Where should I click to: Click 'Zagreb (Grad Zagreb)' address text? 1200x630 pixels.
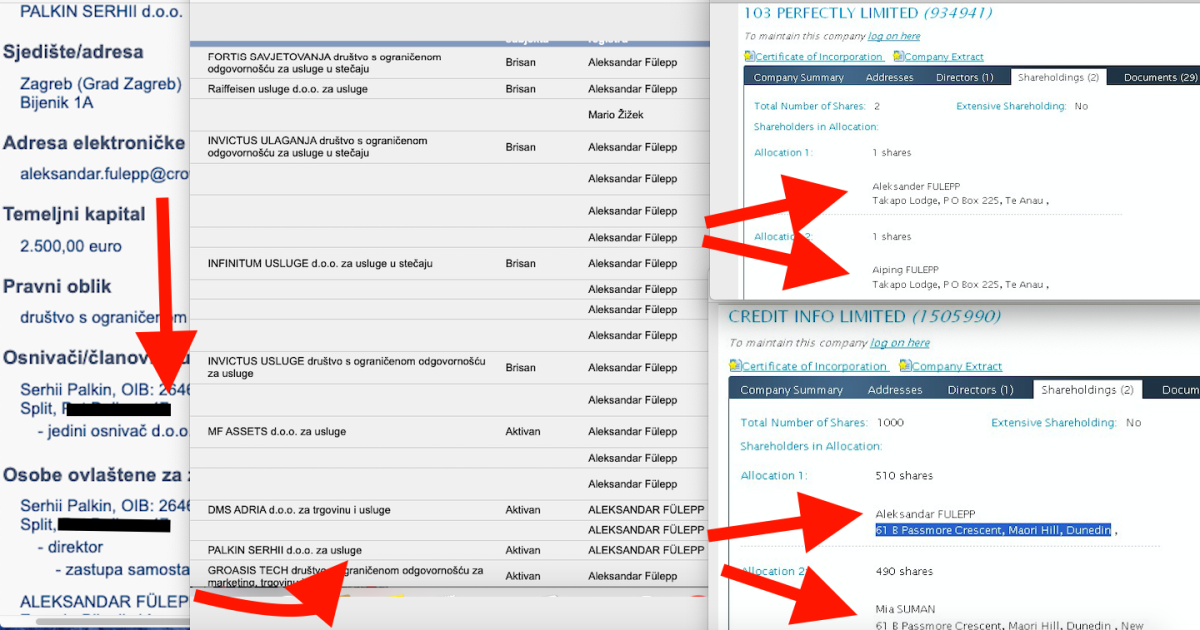(x=101, y=84)
